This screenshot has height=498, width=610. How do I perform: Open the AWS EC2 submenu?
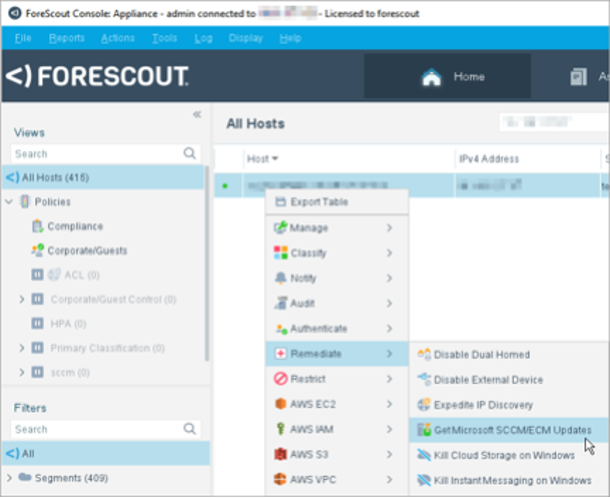pyautogui.click(x=337, y=404)
